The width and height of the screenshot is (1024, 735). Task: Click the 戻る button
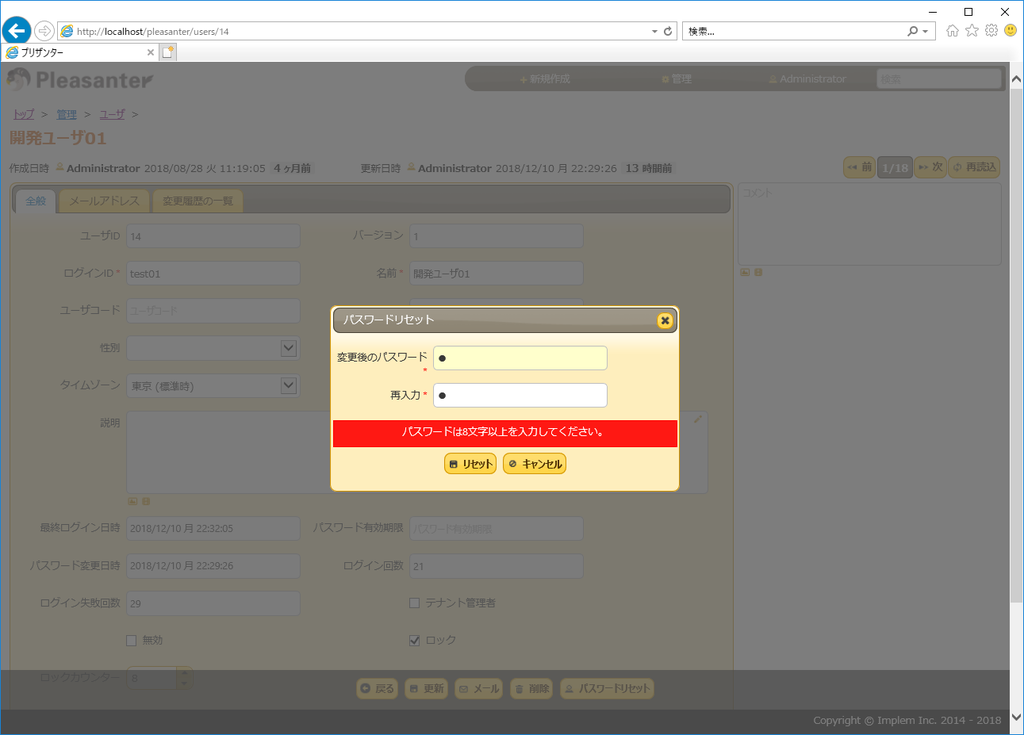pos(377,689)
